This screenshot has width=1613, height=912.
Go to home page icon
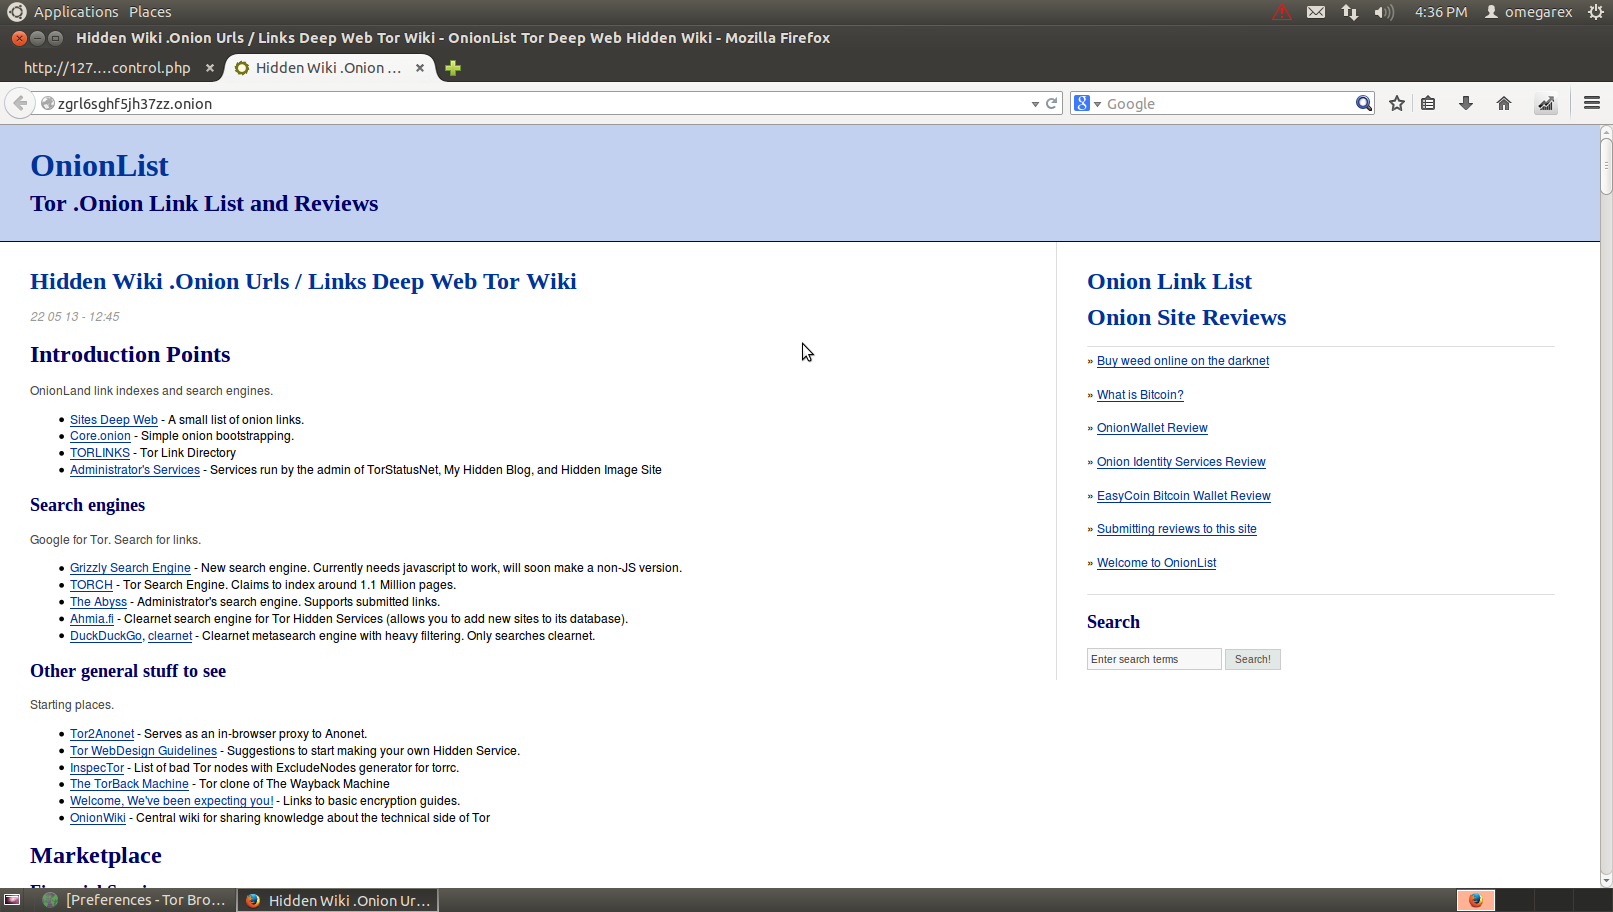pyautogui.click(x=1503, y=103)
